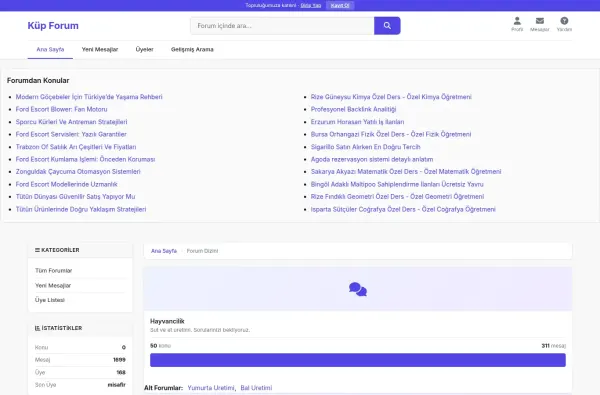Open Modern Göçebeler İçin Türkiye'de Yaşama Rehberi
600x395 pixels.
point(89,97)
